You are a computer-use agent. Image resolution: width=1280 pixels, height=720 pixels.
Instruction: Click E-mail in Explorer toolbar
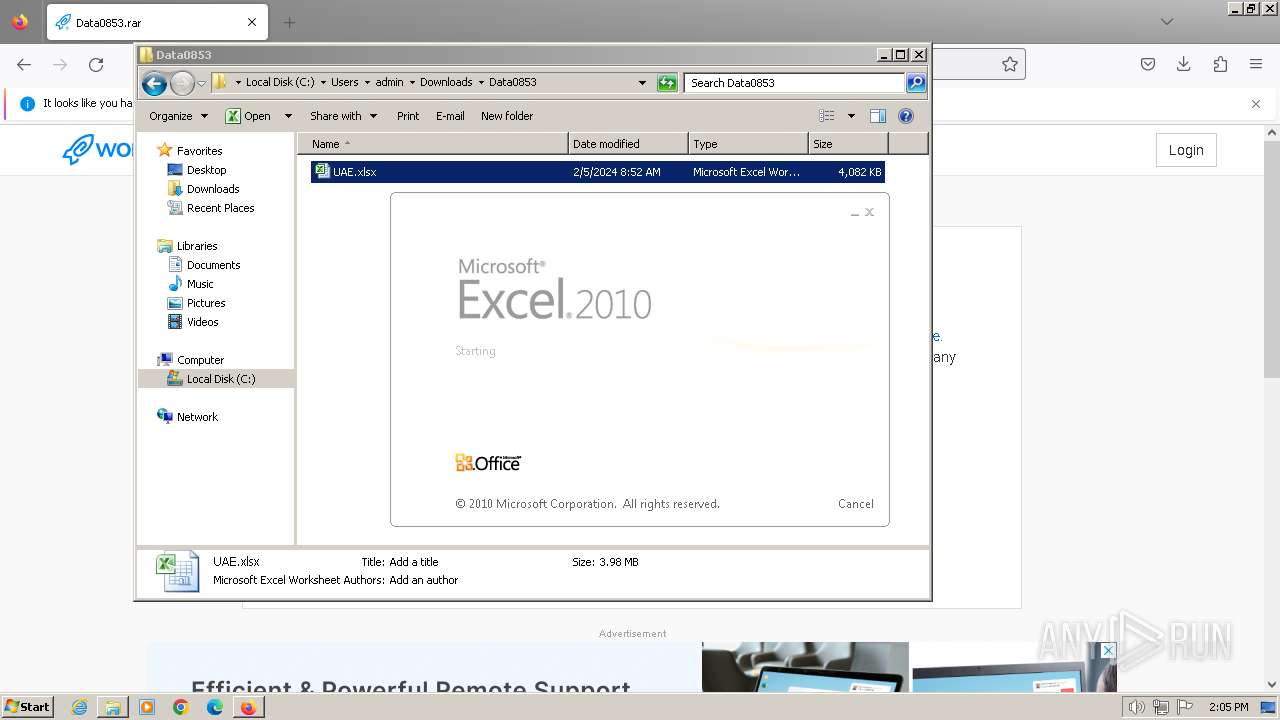tap(450, 116)
